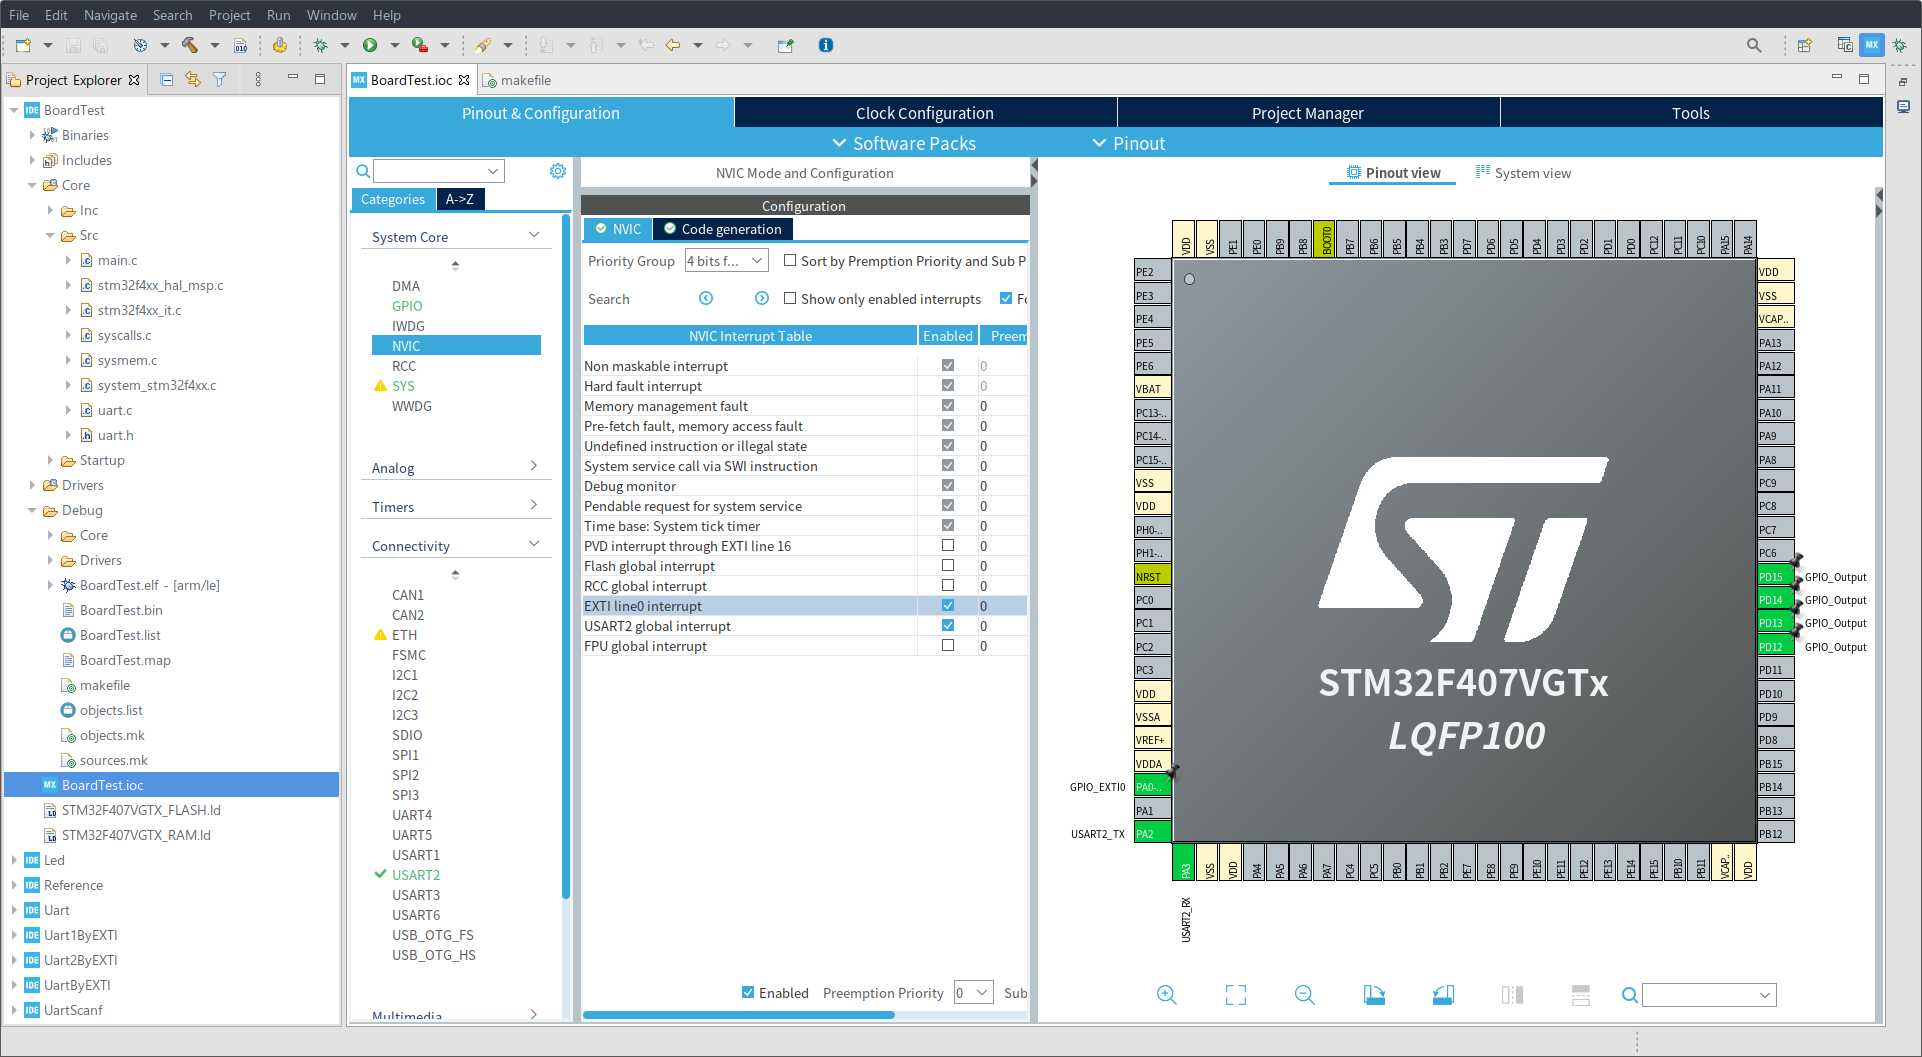Switch to System view

[x=1523, y=173]
